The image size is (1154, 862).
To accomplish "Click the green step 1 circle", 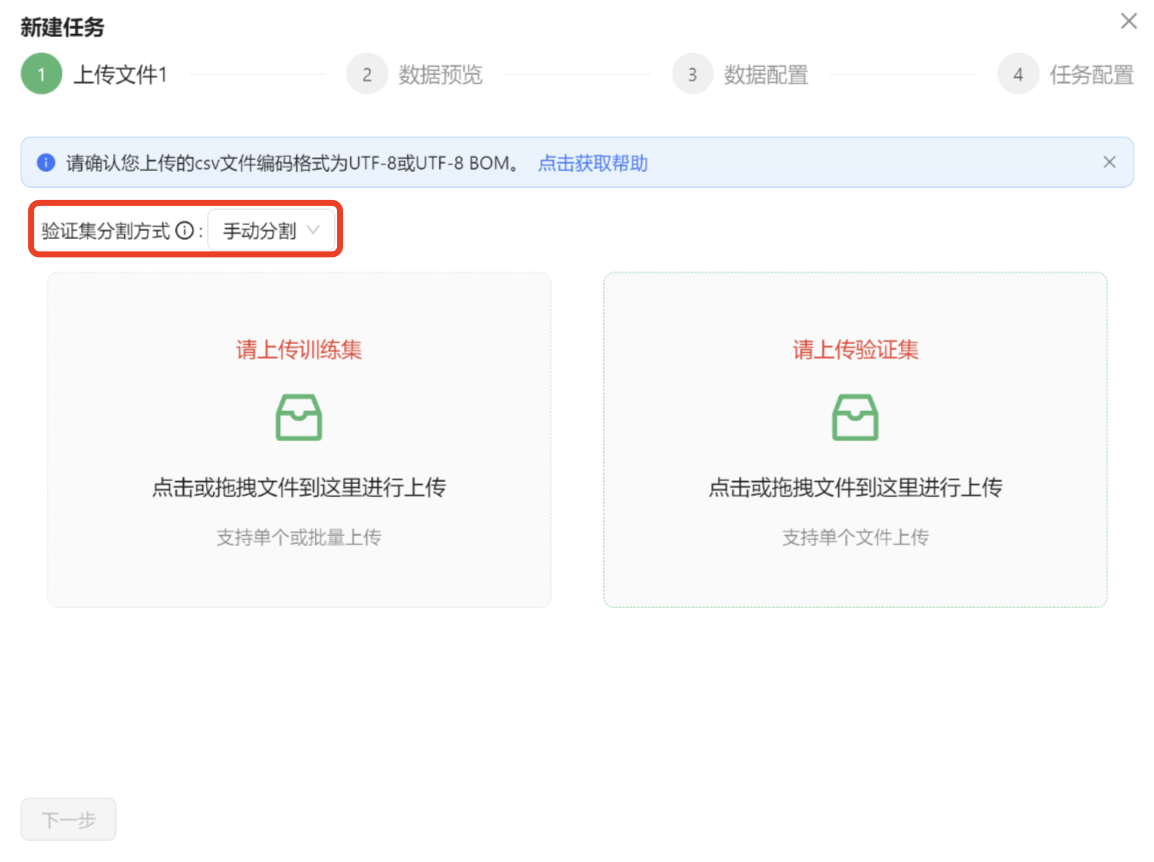I will click(x=42, y=75).
